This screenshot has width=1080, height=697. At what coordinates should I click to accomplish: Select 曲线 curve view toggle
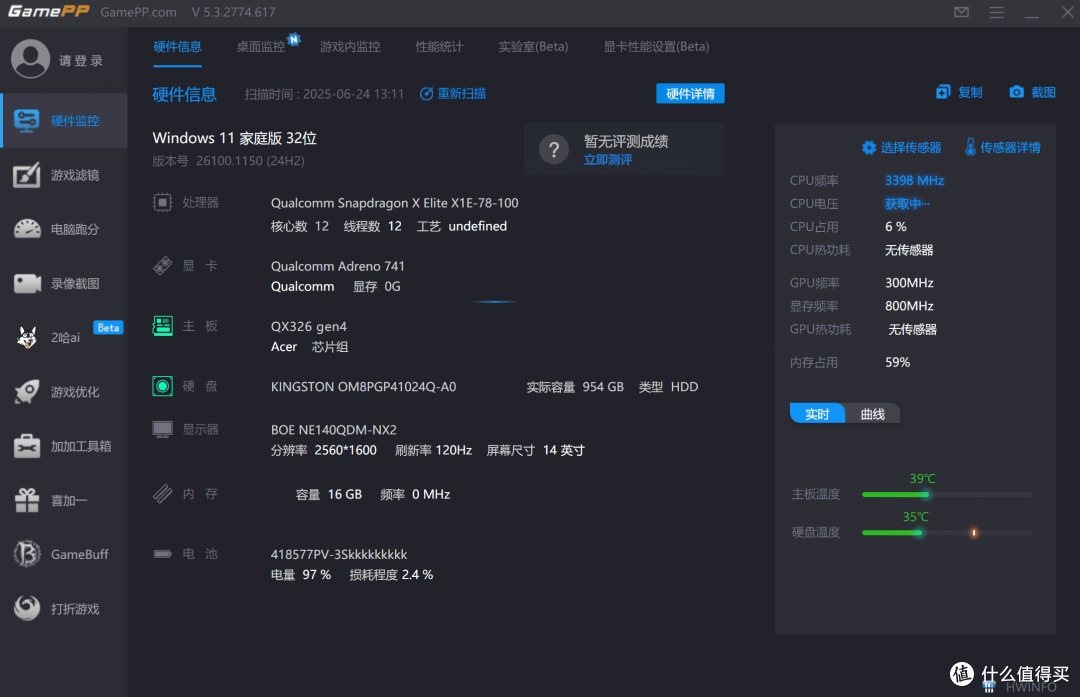click(x=873, y=413)
